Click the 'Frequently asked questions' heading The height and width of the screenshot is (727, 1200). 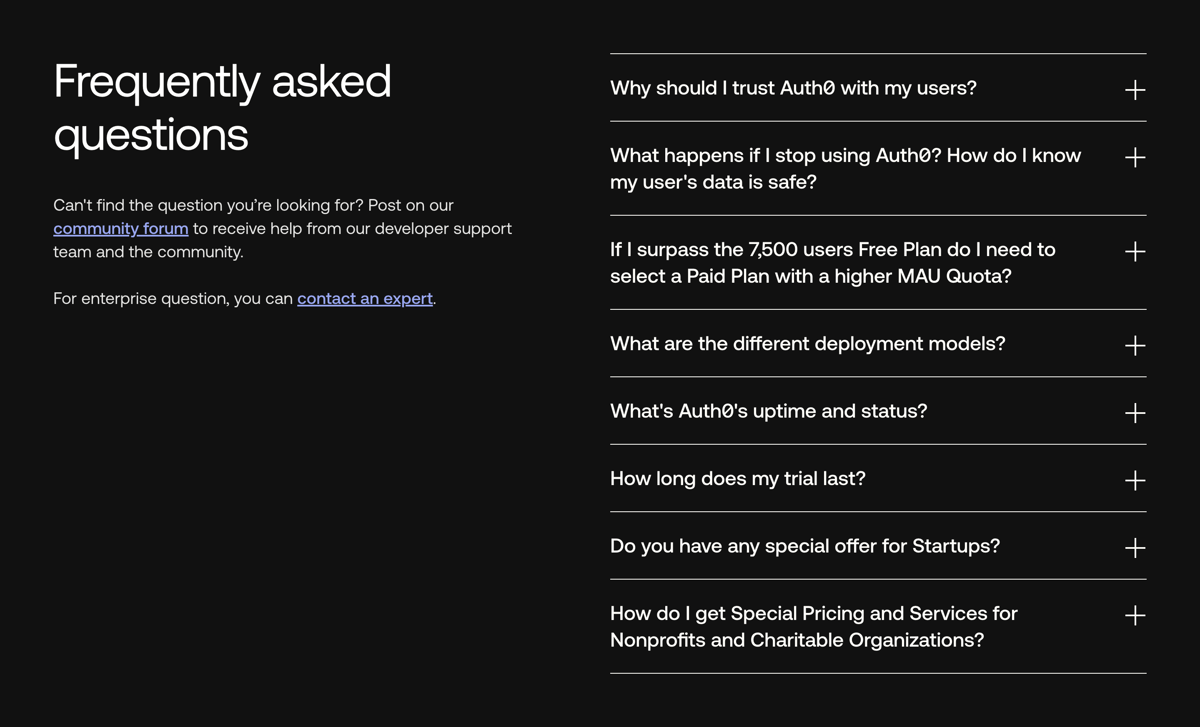tap(222, 107)
